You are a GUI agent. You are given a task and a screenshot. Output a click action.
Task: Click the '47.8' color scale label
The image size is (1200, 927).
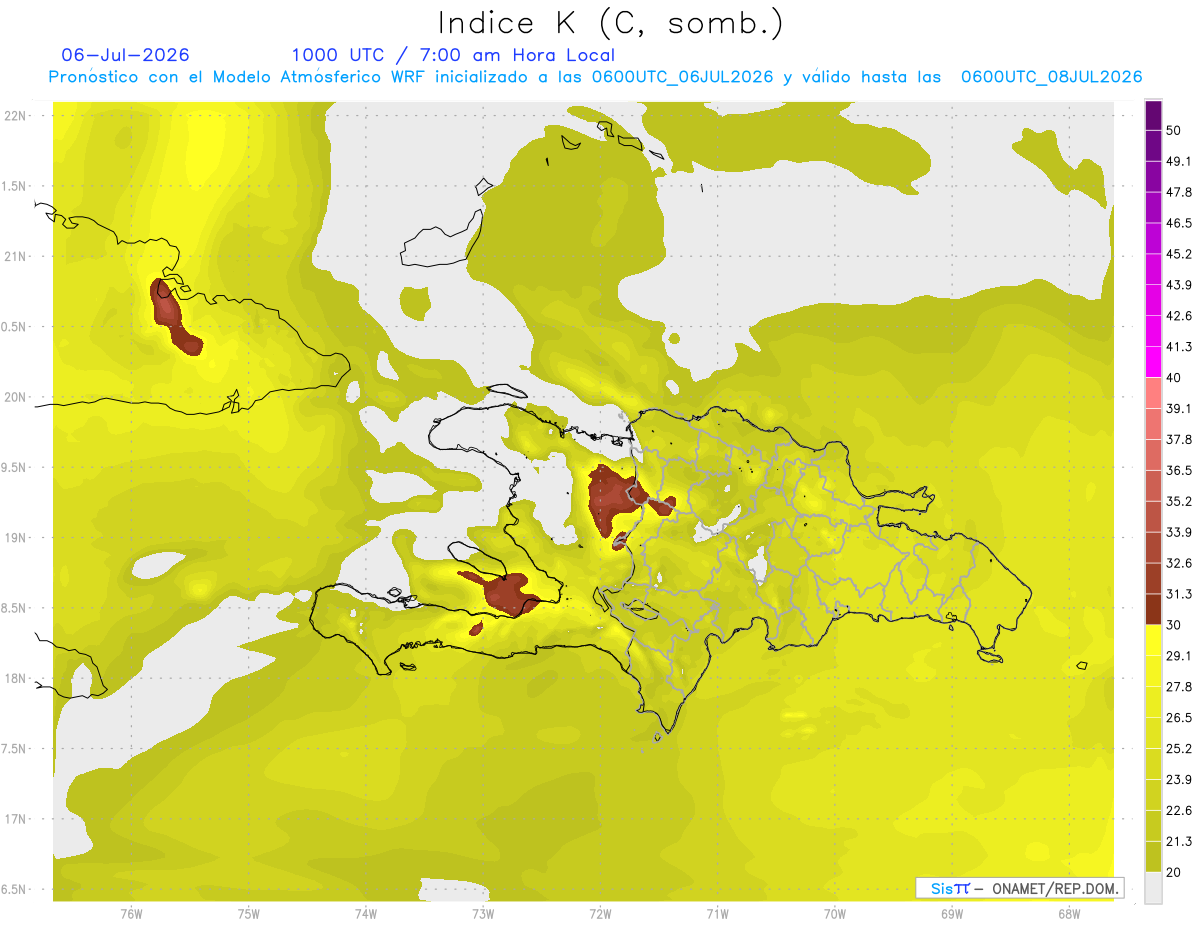click(1180, 193)
